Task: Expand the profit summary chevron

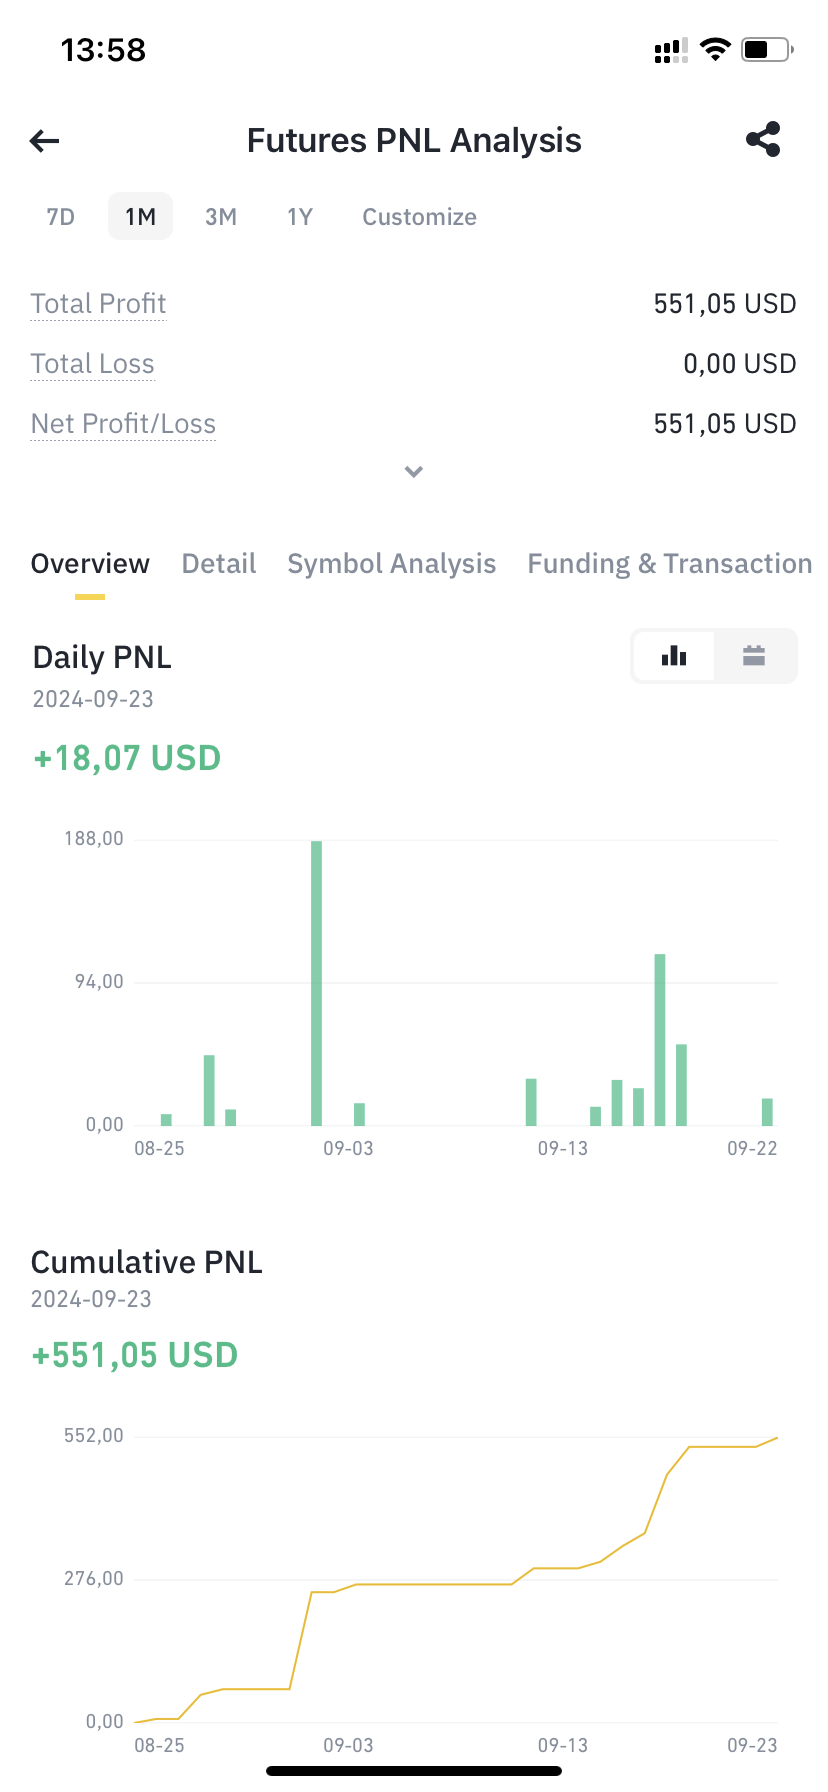Action: pyautogui.click(x=414, y=471)
